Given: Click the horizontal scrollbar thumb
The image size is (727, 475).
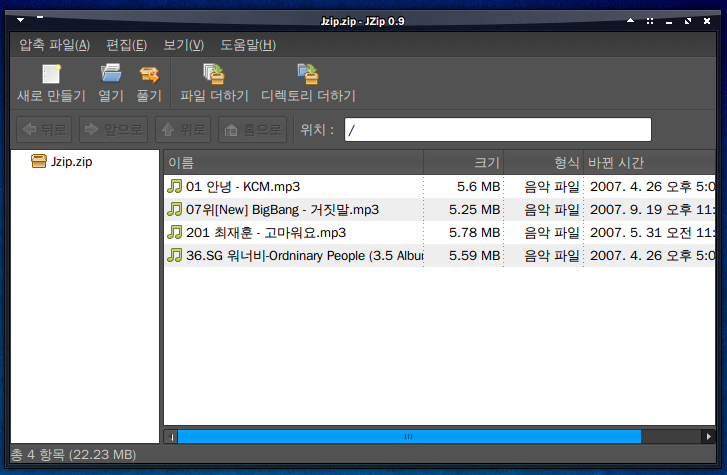Looking at the screenshot, I should coord(409,436).
